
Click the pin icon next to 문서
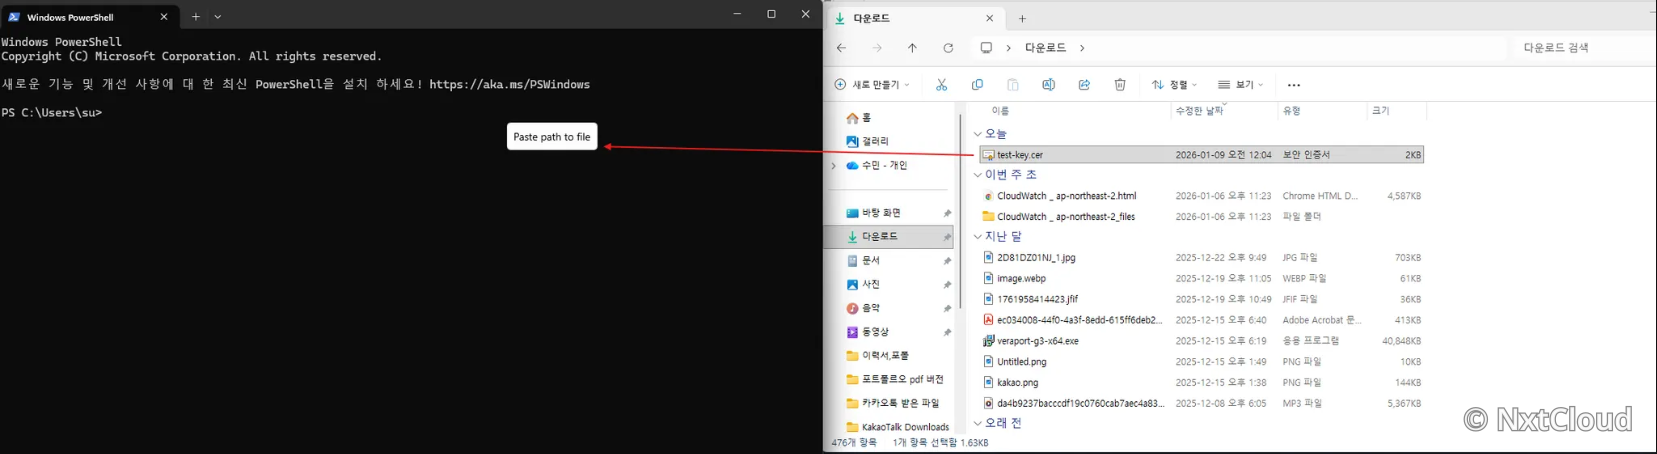947,261
